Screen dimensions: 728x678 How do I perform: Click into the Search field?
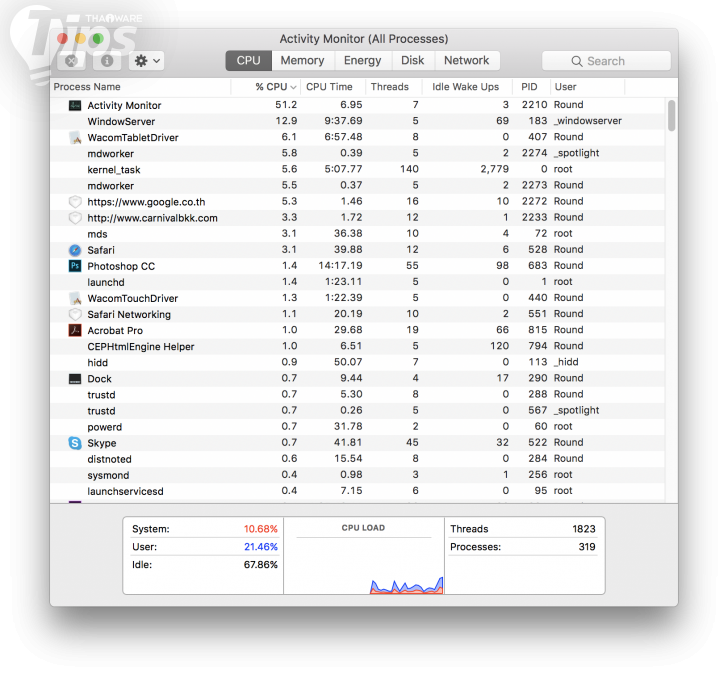(606, 61)
